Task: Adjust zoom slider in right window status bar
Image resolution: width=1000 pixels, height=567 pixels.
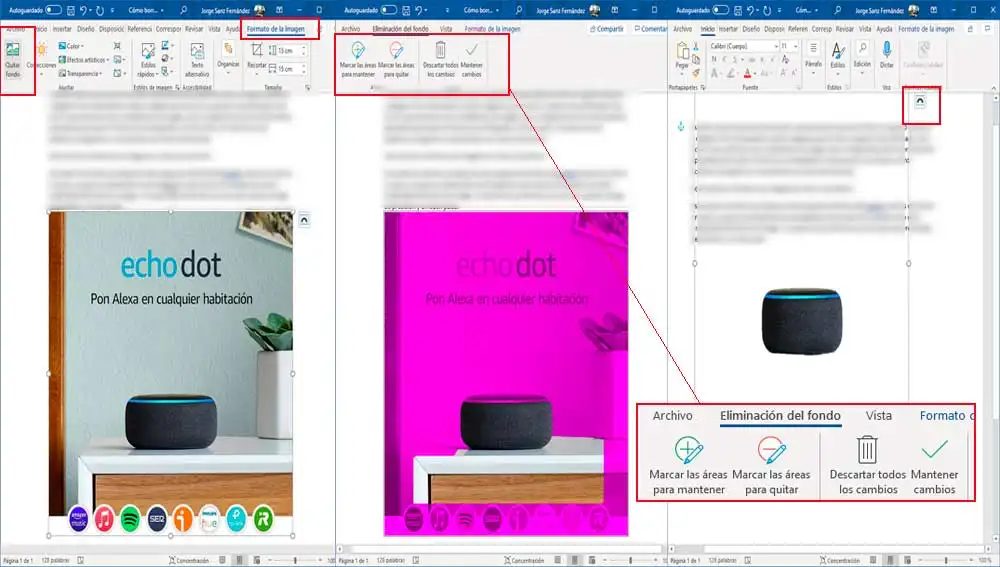Action: 946,560
